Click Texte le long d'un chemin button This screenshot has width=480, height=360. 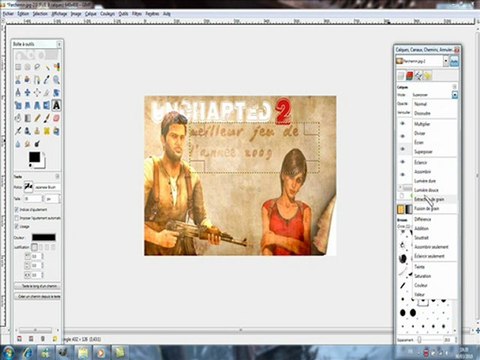point(37,286)
